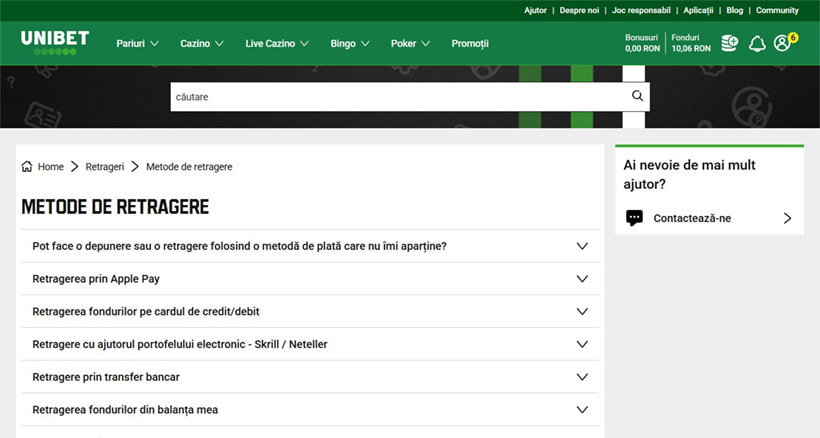Open the Ajutor link in top bar
The width and height of the screenshot is (820, 438).
[x=535, y=10]
